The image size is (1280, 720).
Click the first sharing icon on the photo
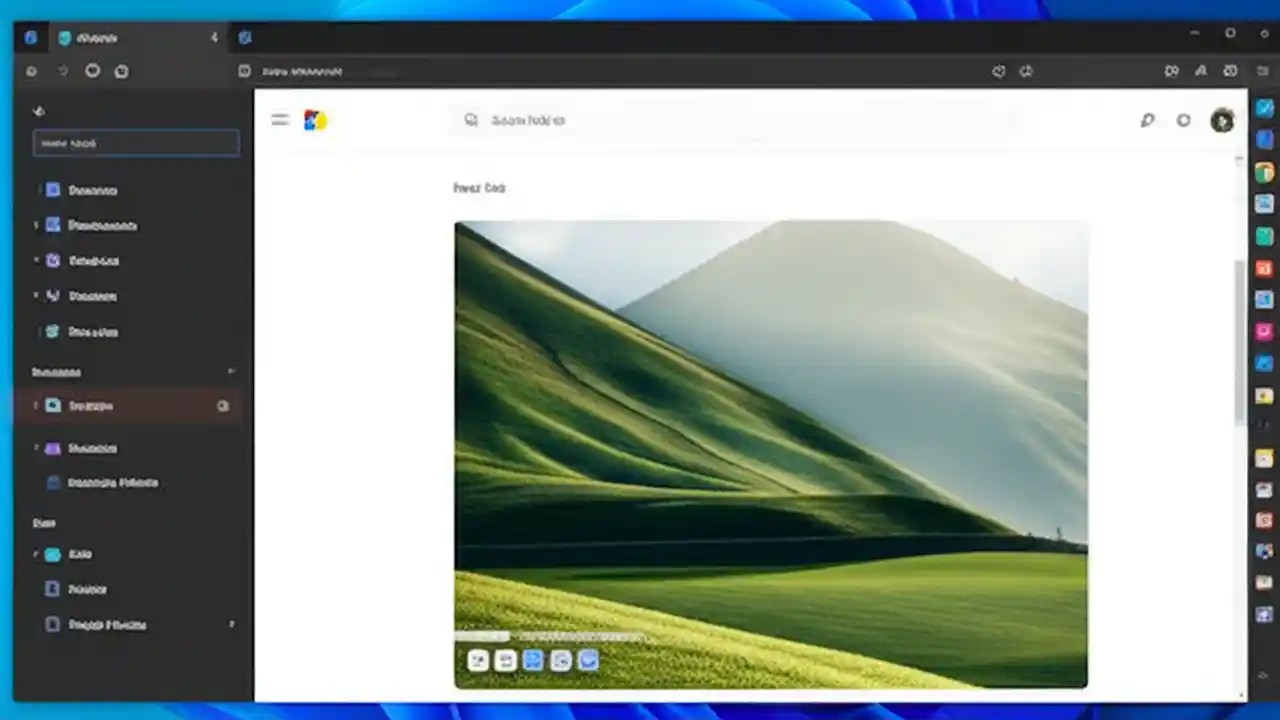point(478,660)
